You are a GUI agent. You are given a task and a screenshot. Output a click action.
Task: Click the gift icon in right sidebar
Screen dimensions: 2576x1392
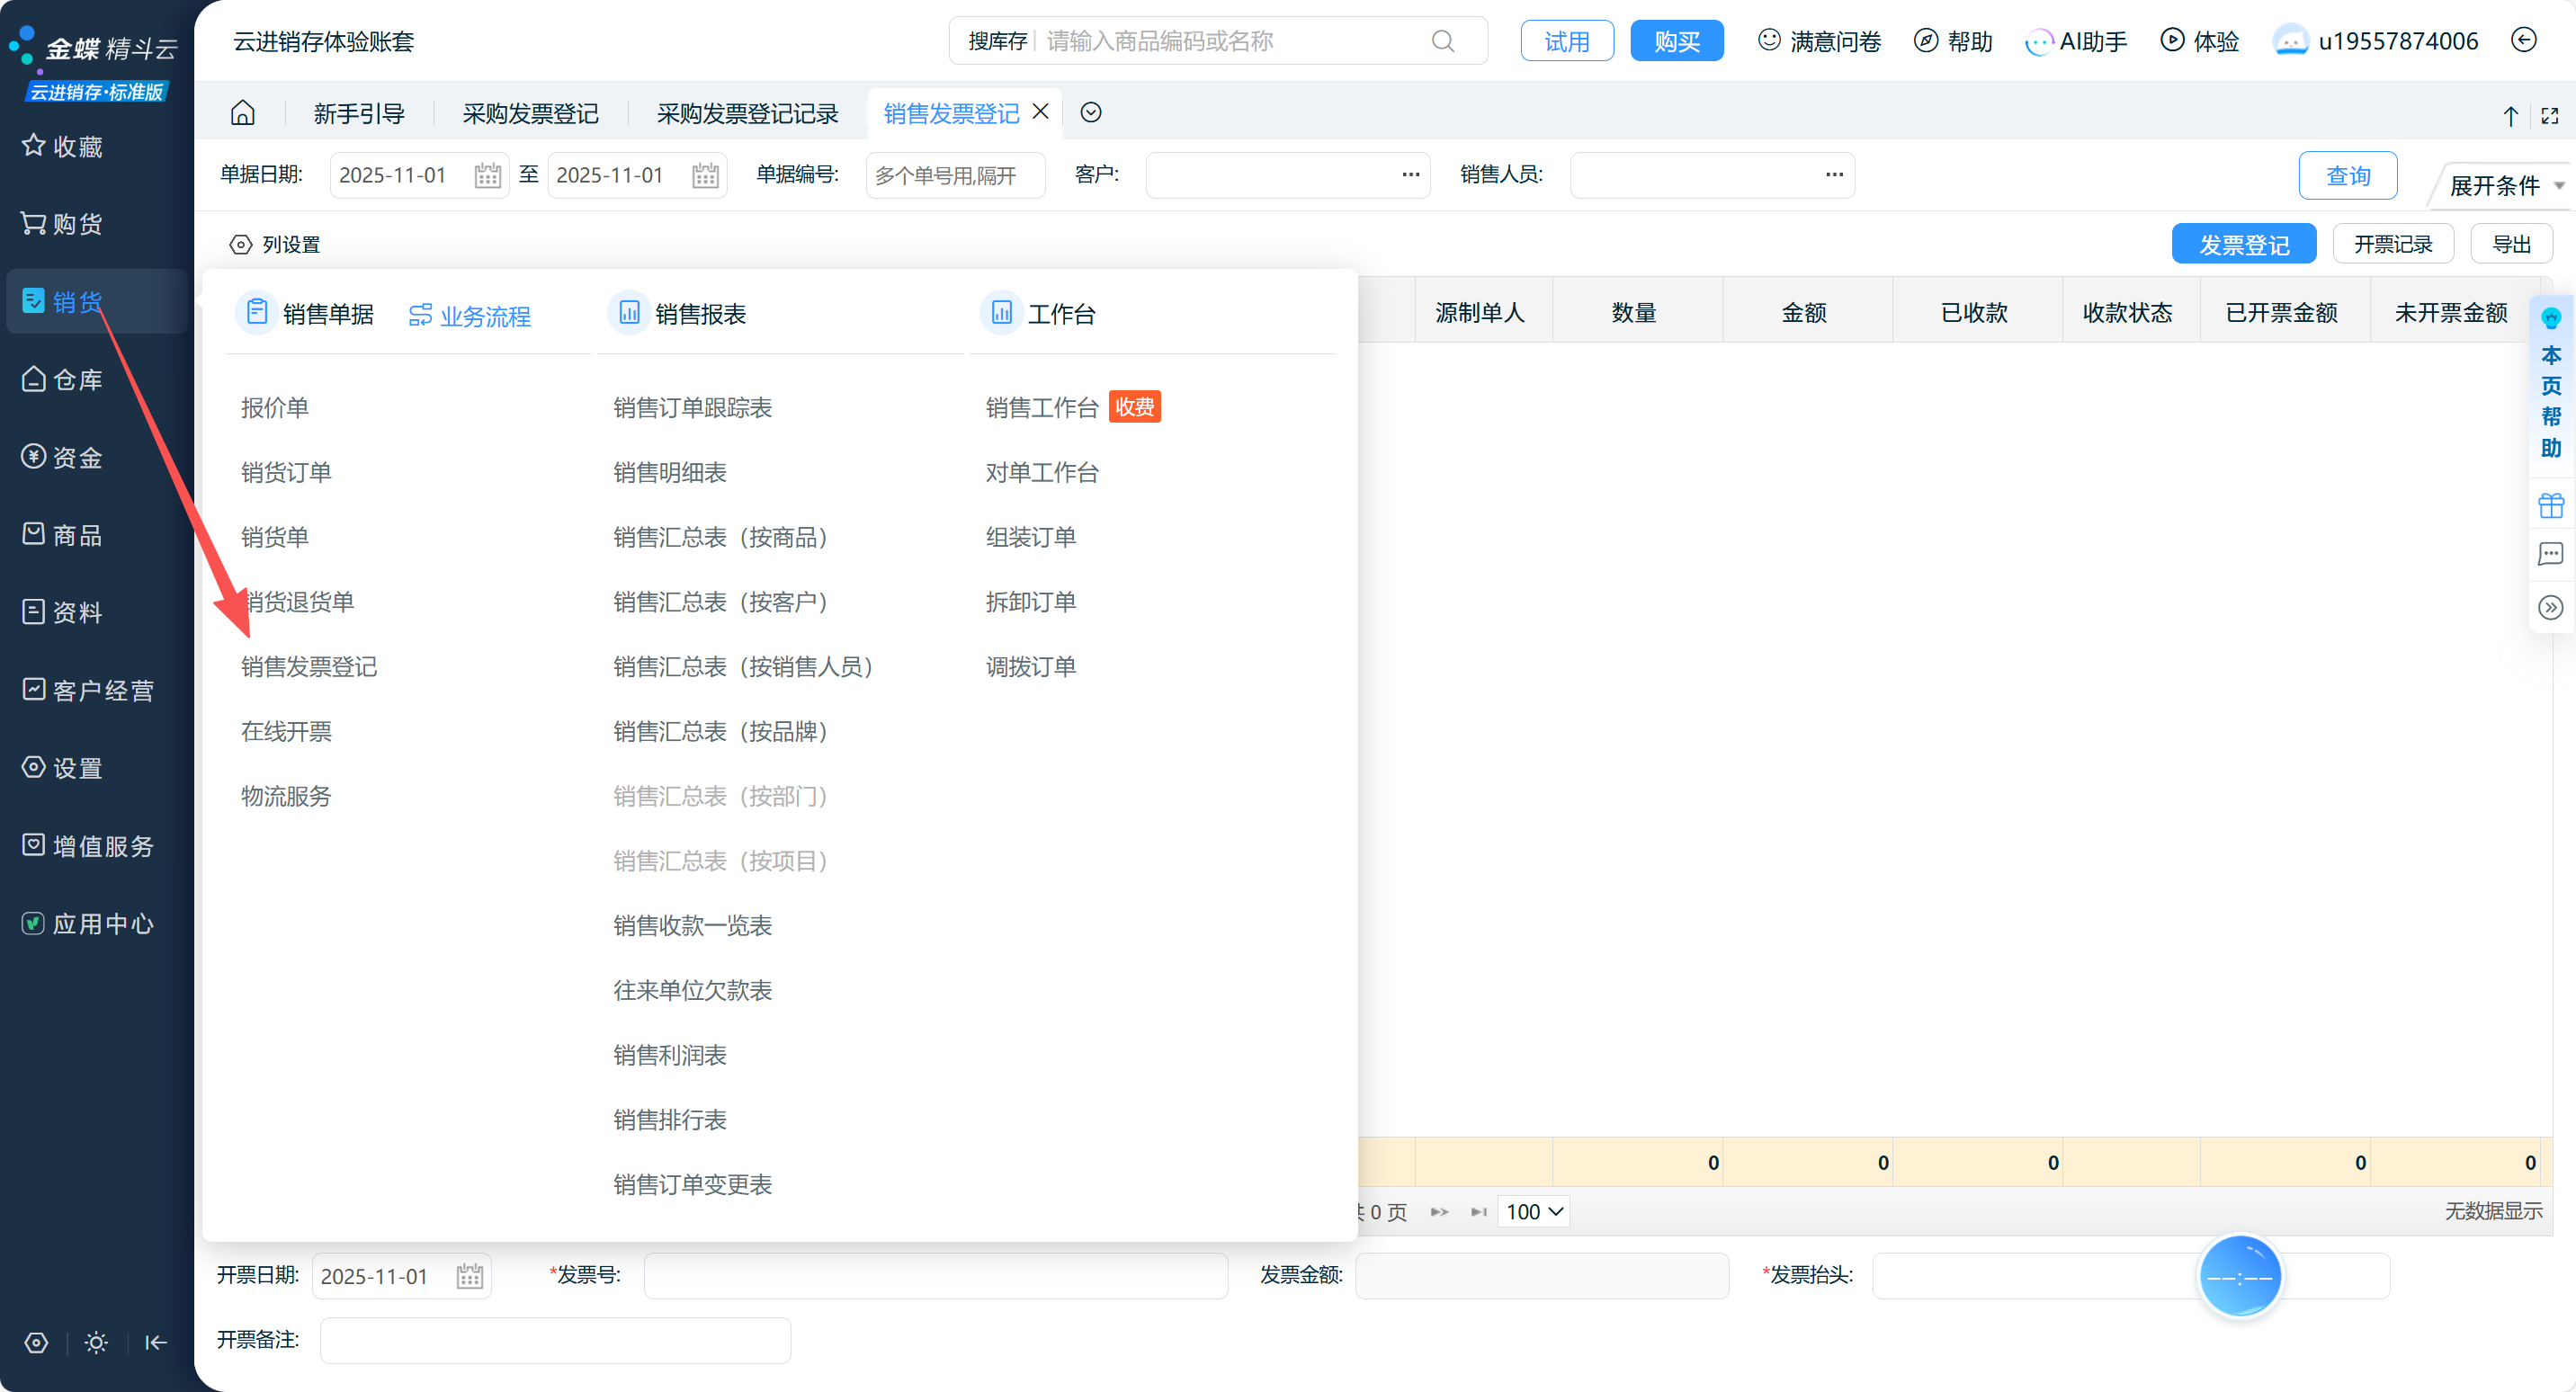2550,506
